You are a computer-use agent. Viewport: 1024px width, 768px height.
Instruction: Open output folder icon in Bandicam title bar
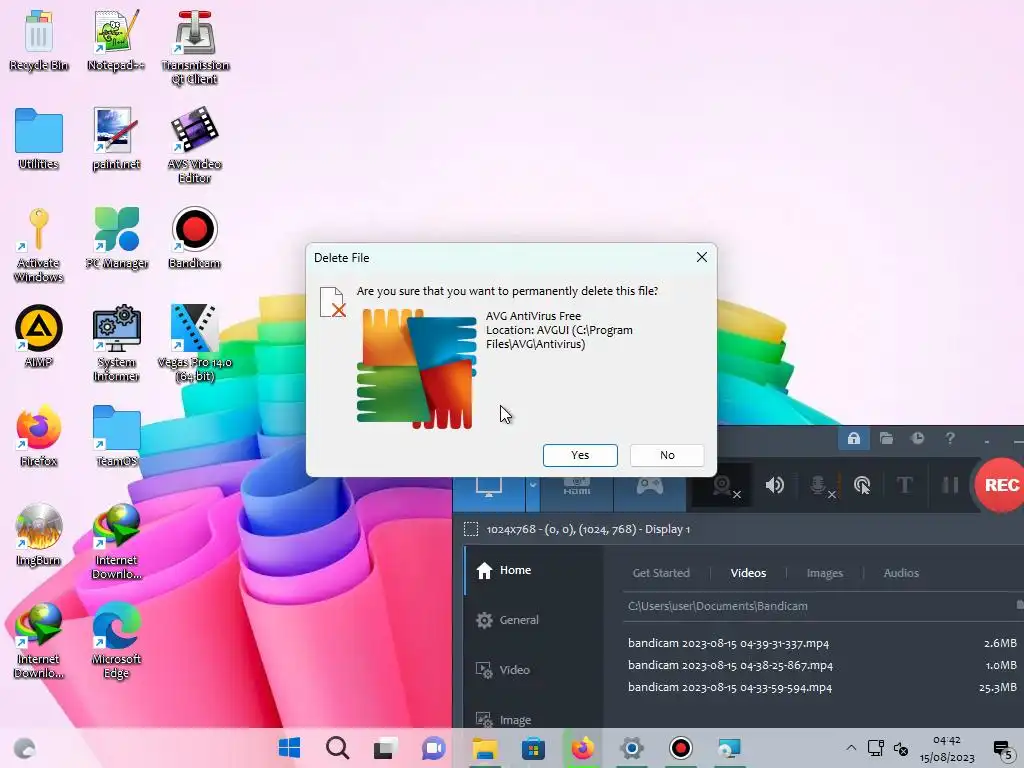(886, 438)
